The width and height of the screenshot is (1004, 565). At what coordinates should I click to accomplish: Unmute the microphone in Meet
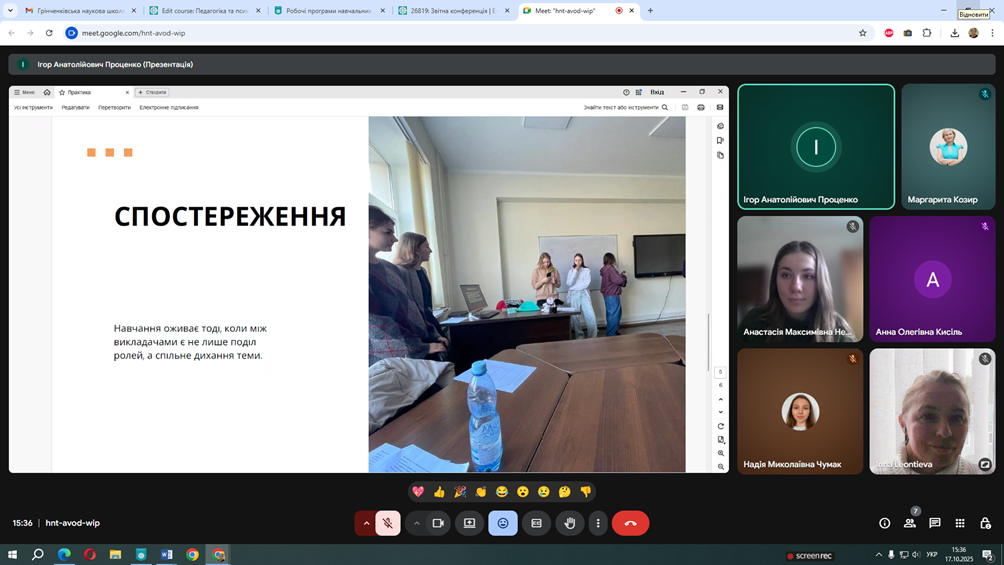(388, 523)
